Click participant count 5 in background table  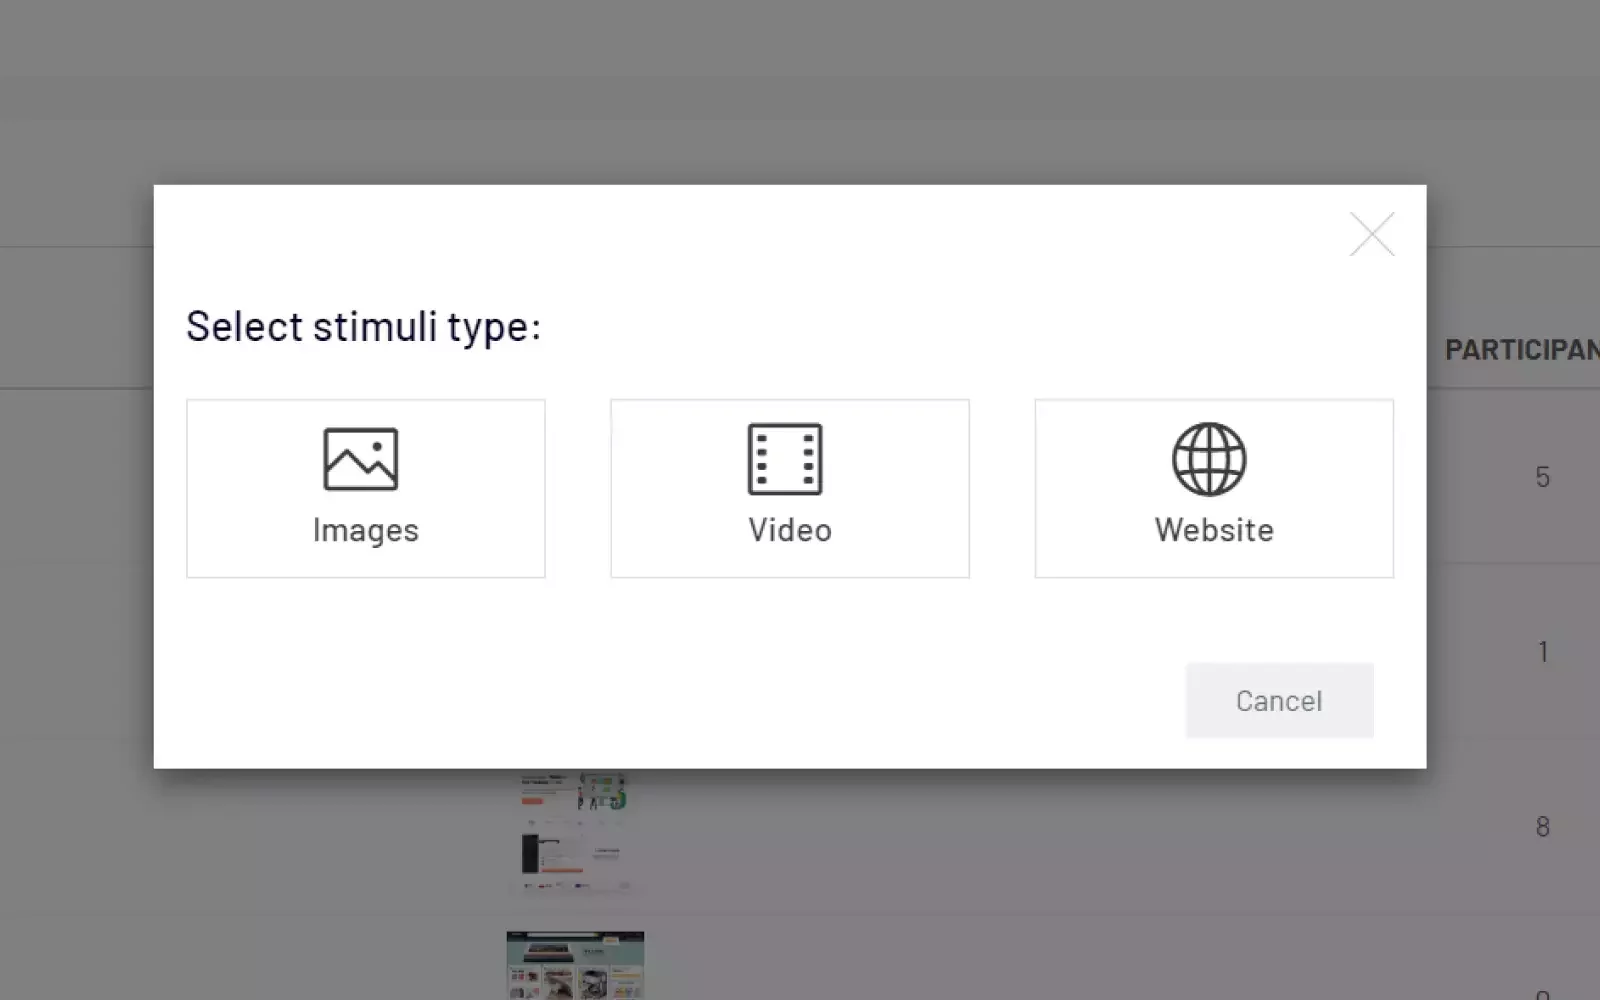(1543, 477)
